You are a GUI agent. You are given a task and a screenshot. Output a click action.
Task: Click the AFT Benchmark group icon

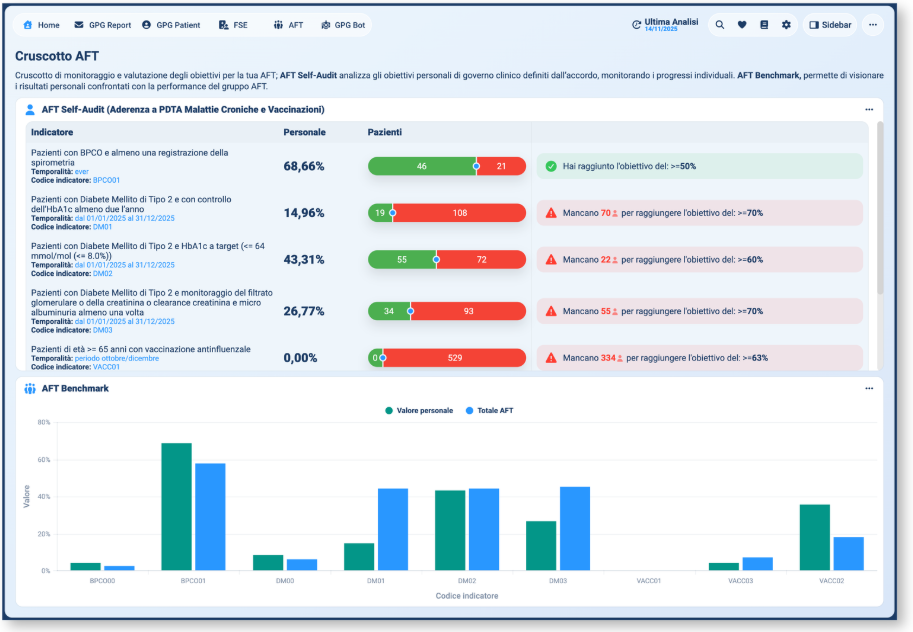click(30, 388)
